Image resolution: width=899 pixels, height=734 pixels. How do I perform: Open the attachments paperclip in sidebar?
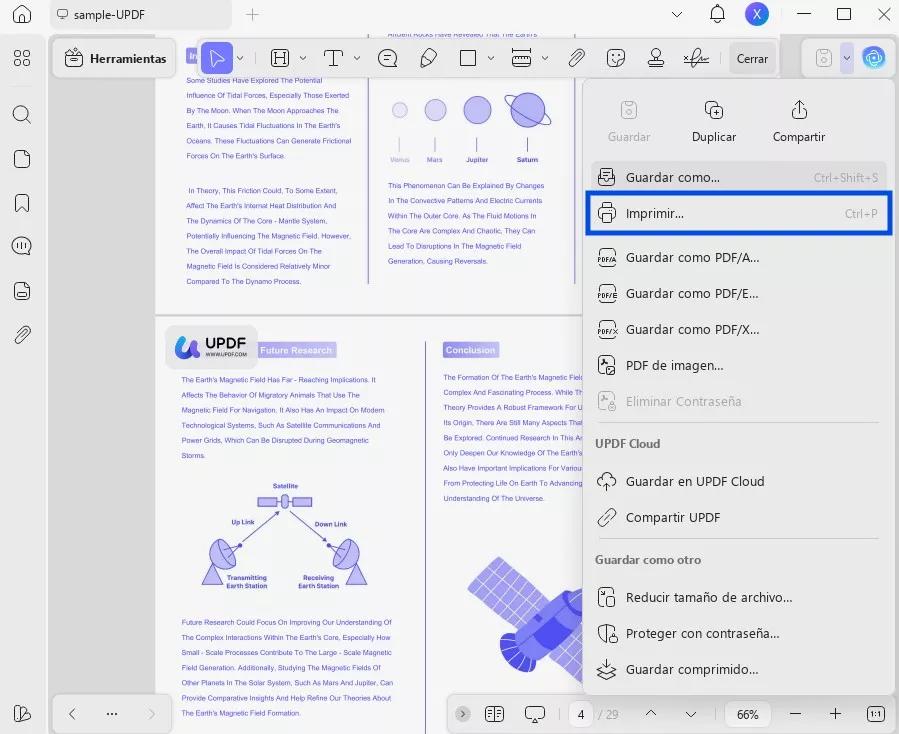pos(22,335)
